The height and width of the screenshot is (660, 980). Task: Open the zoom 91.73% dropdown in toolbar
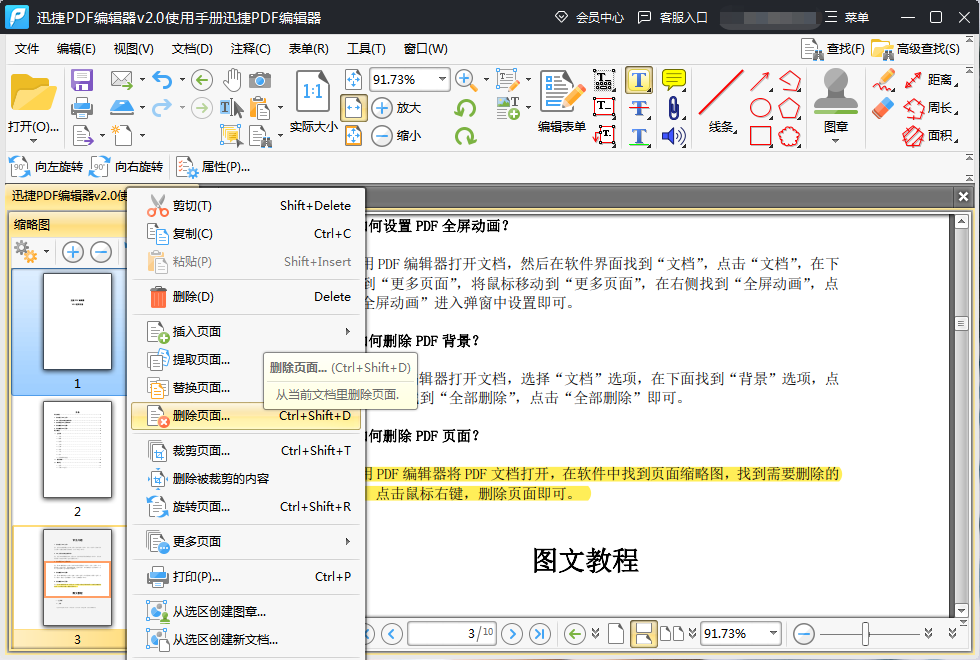(442, 79)
